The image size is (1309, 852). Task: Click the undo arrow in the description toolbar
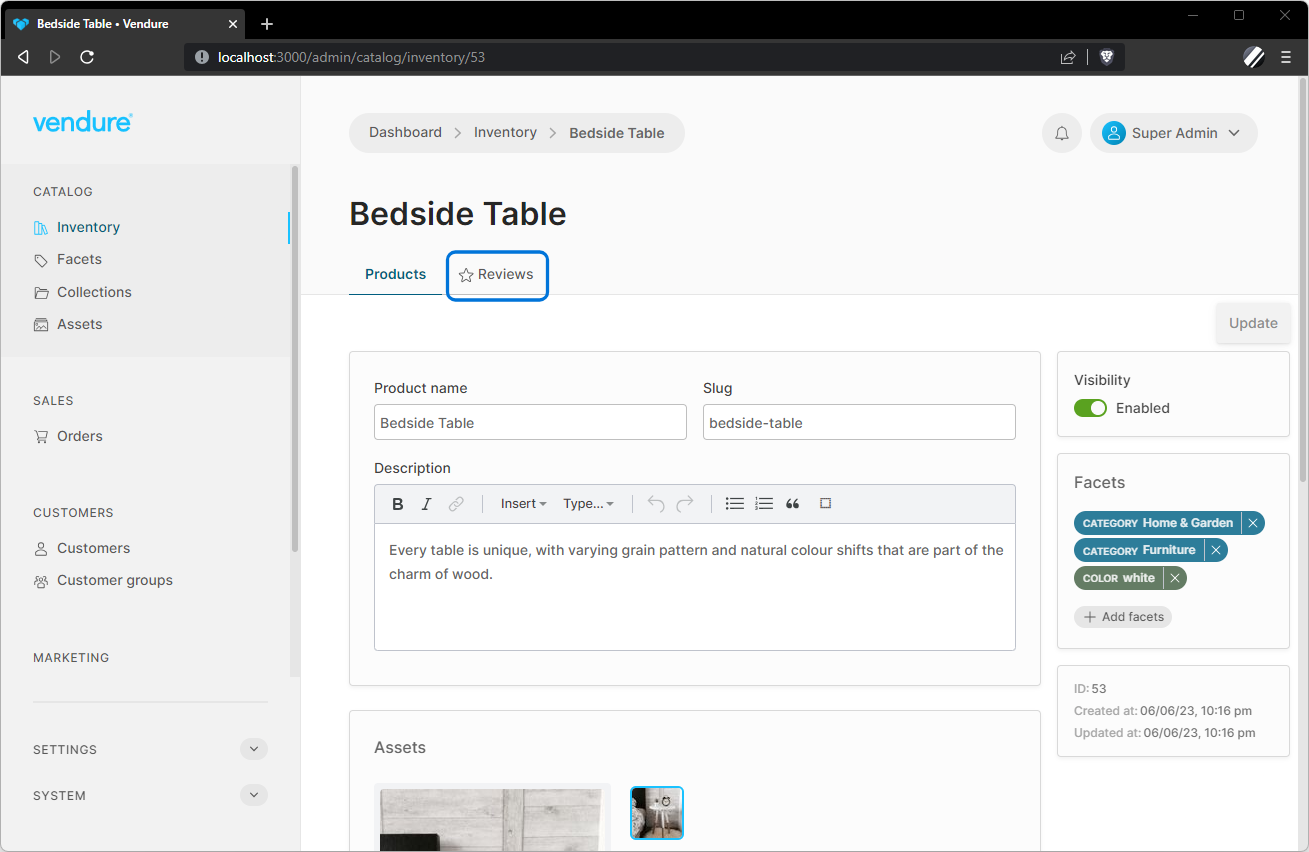[656, 503]
